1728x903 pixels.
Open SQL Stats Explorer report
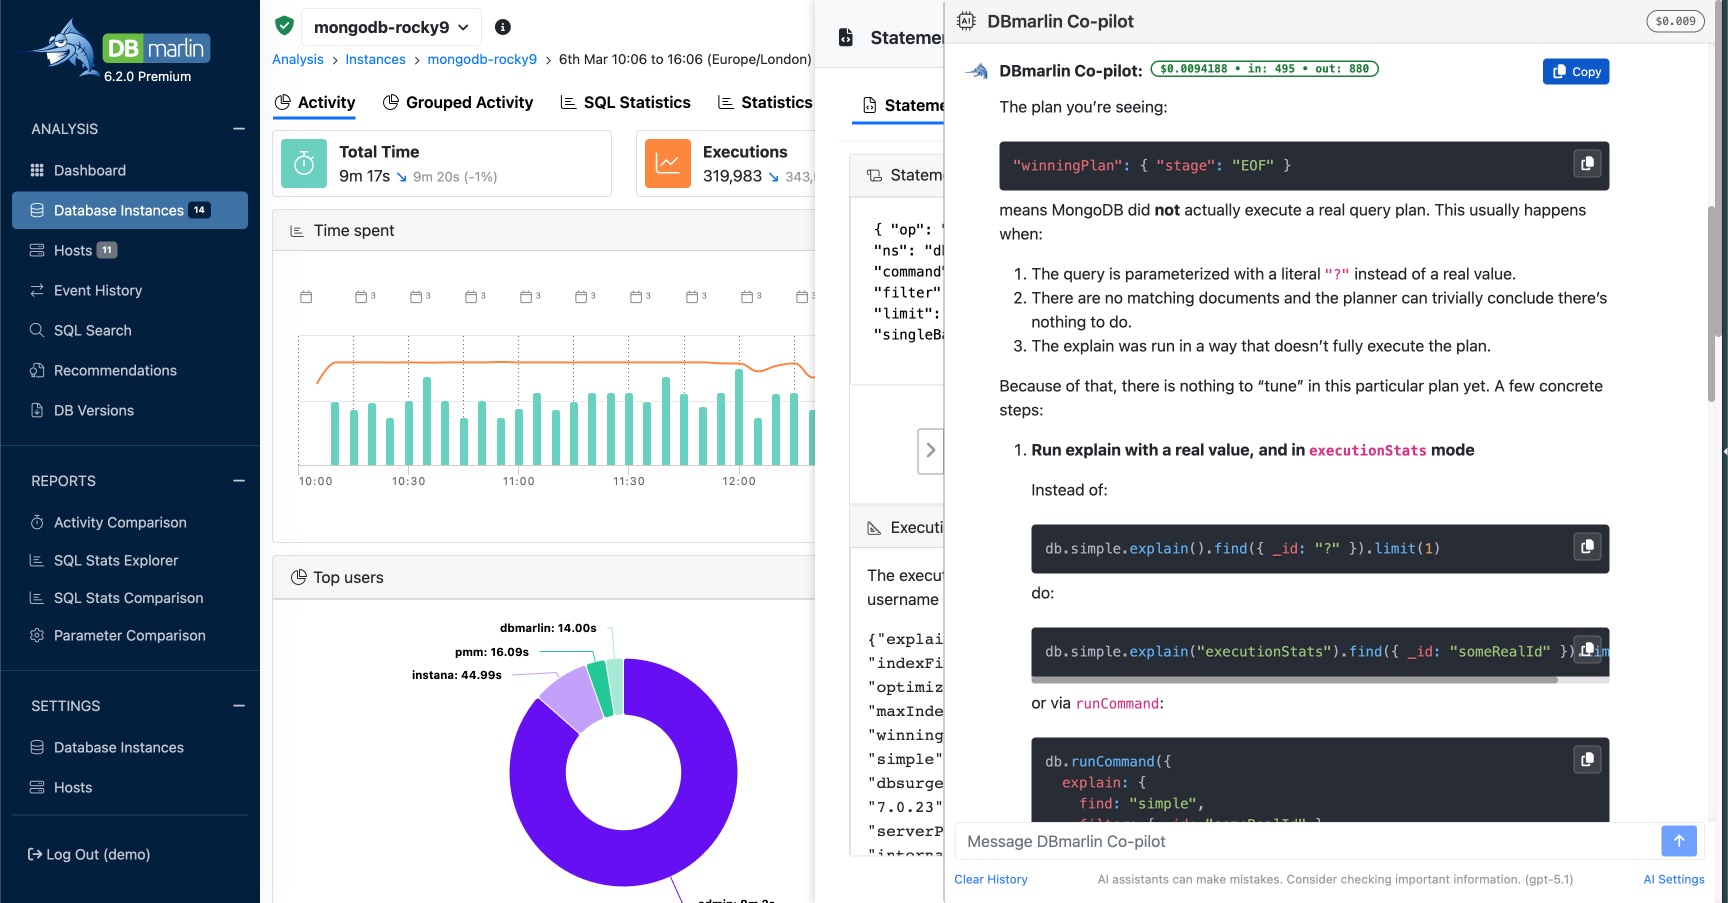click(x=130, y=560)
